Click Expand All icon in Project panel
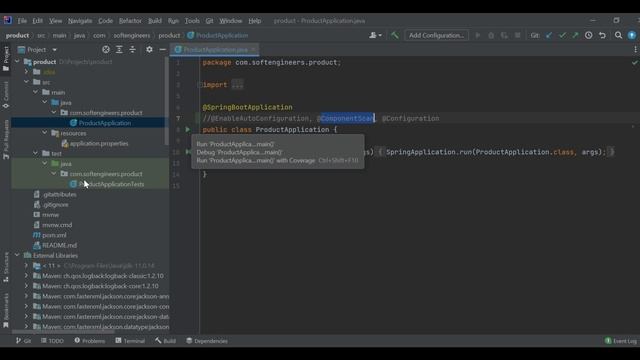 pyautogui.click(x=119, y=50)
